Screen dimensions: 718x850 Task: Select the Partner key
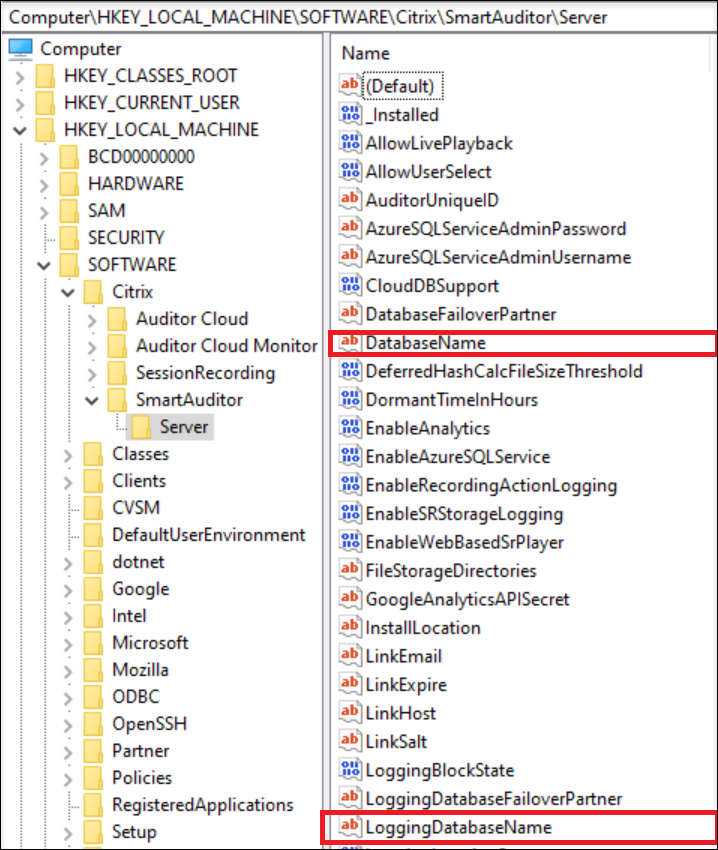click(140, 751)
